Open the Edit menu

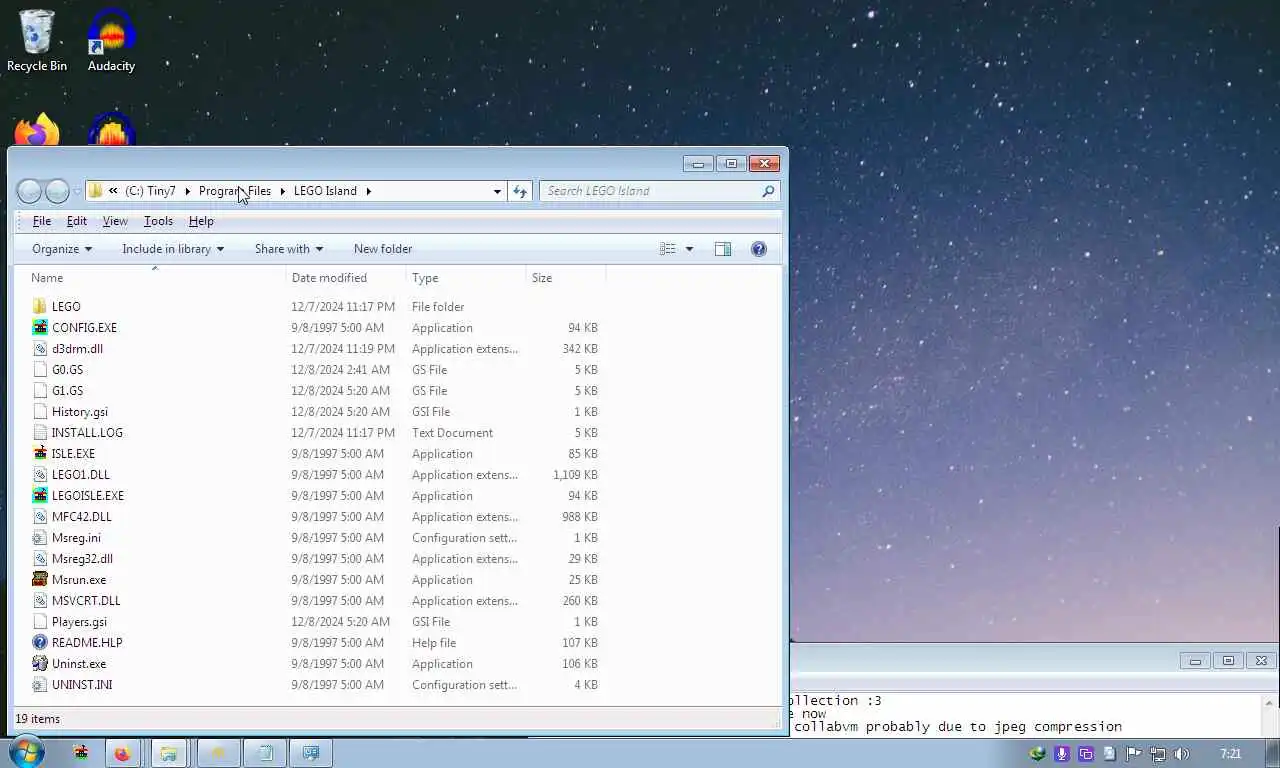tap(77, 221)
